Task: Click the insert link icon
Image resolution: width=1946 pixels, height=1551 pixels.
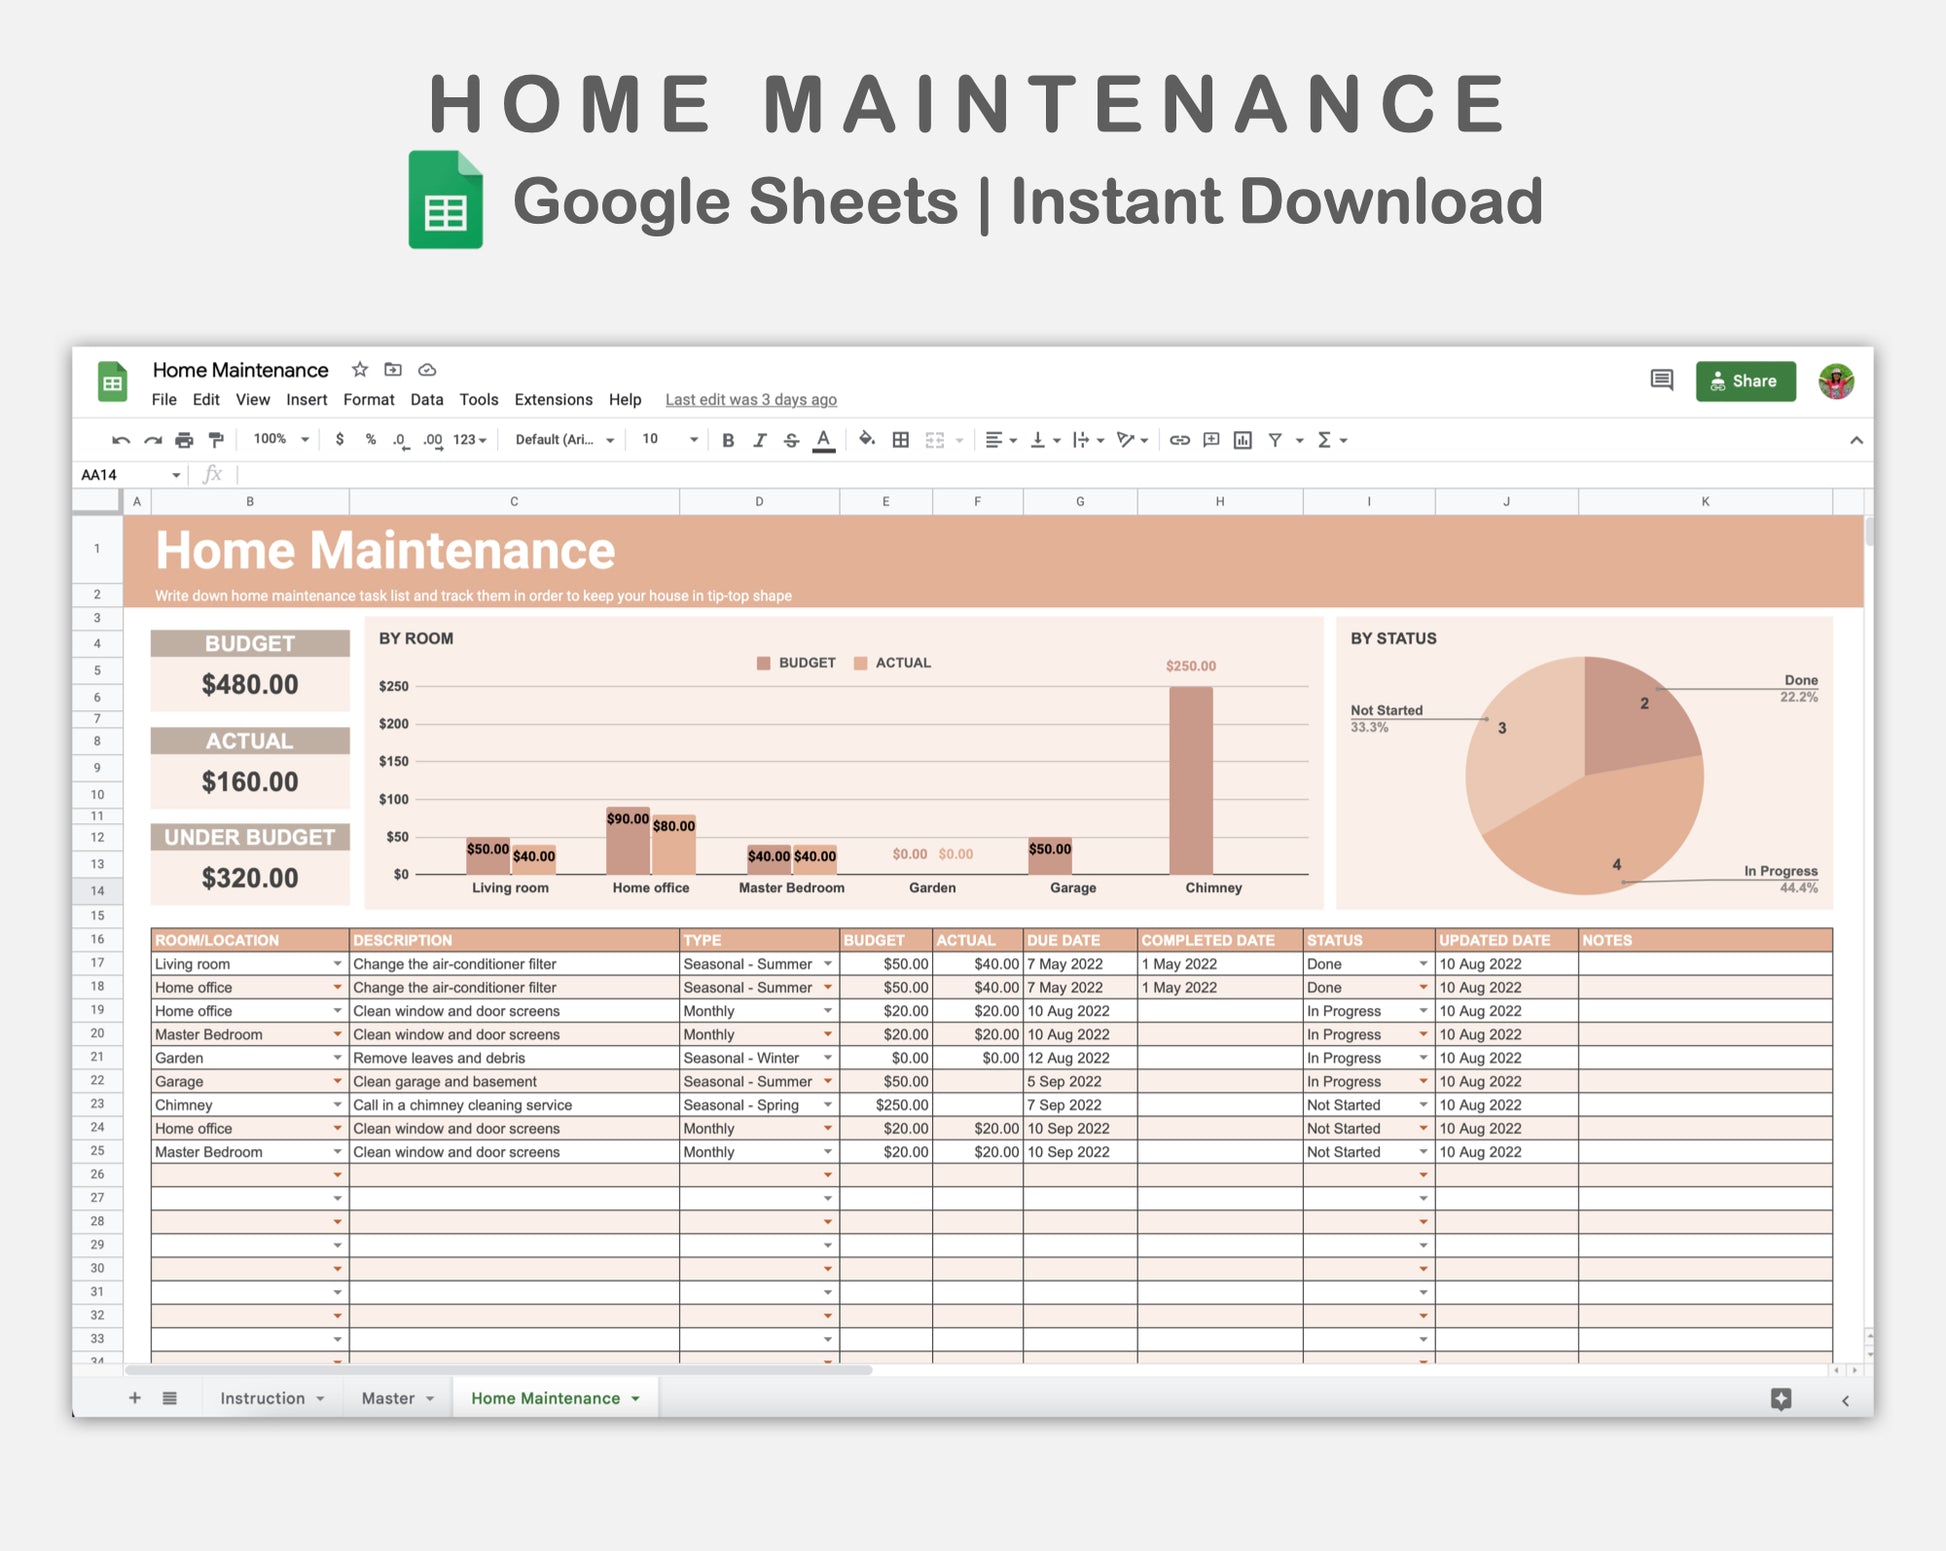Action: coord(1179,440)
